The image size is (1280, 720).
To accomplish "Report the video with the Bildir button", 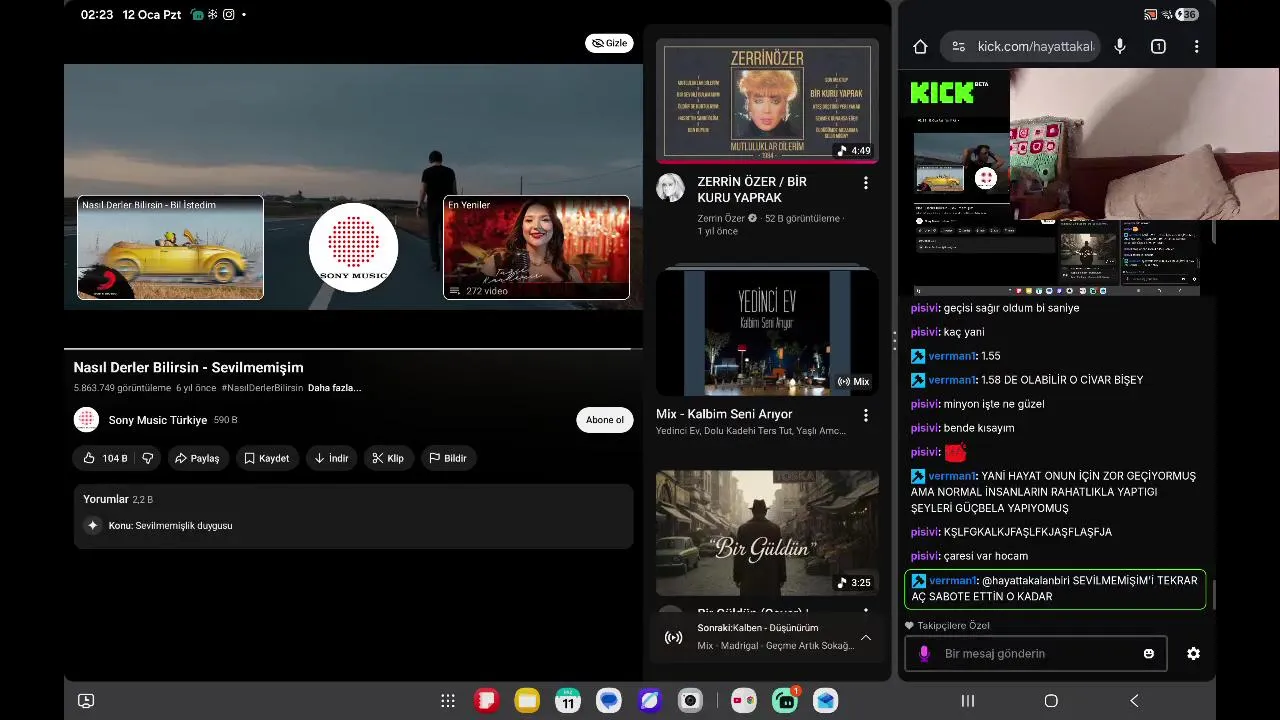I will point(448,458).
